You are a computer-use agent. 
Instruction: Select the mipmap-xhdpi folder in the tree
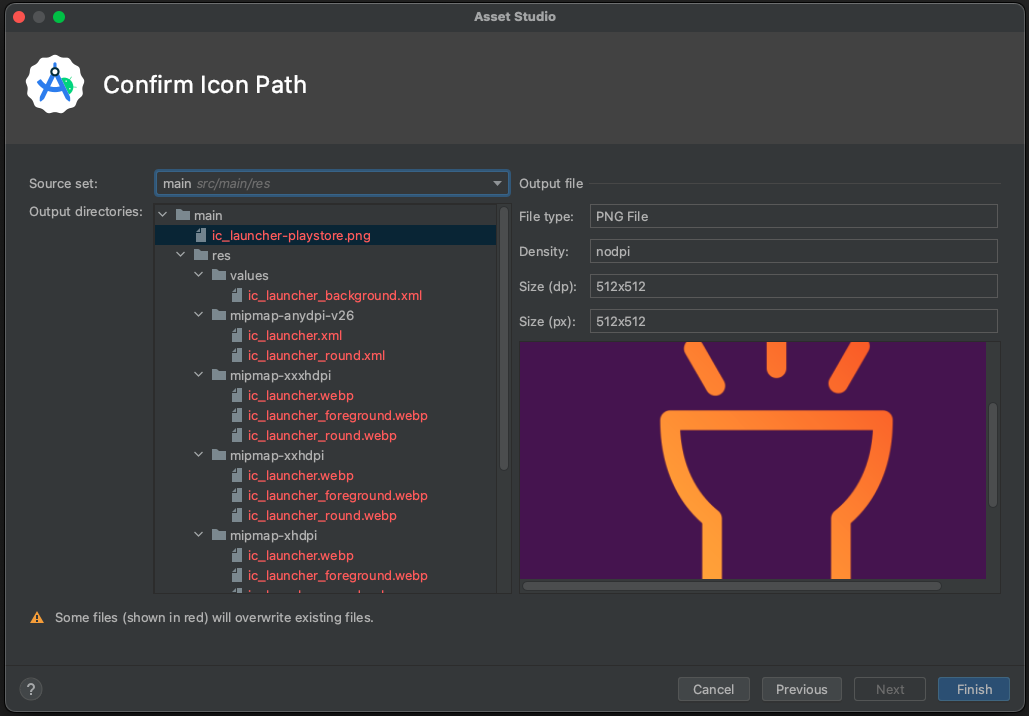pos(250,535)
